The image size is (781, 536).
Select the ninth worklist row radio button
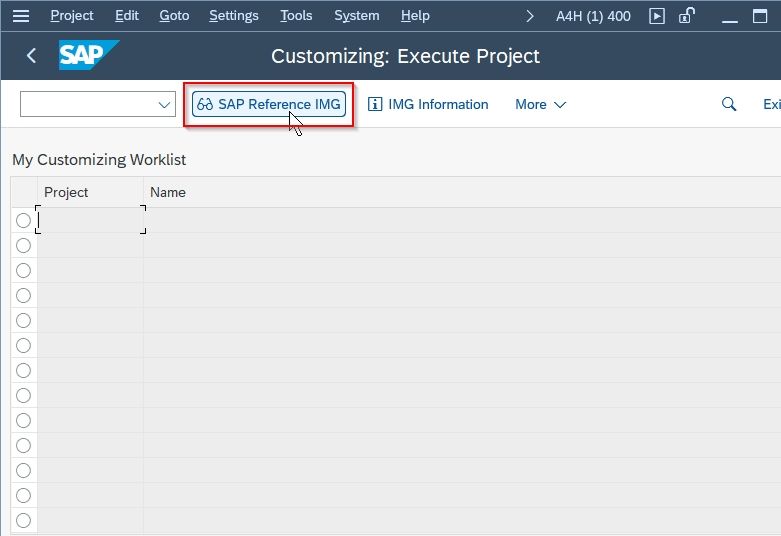[x=23, y=420]
